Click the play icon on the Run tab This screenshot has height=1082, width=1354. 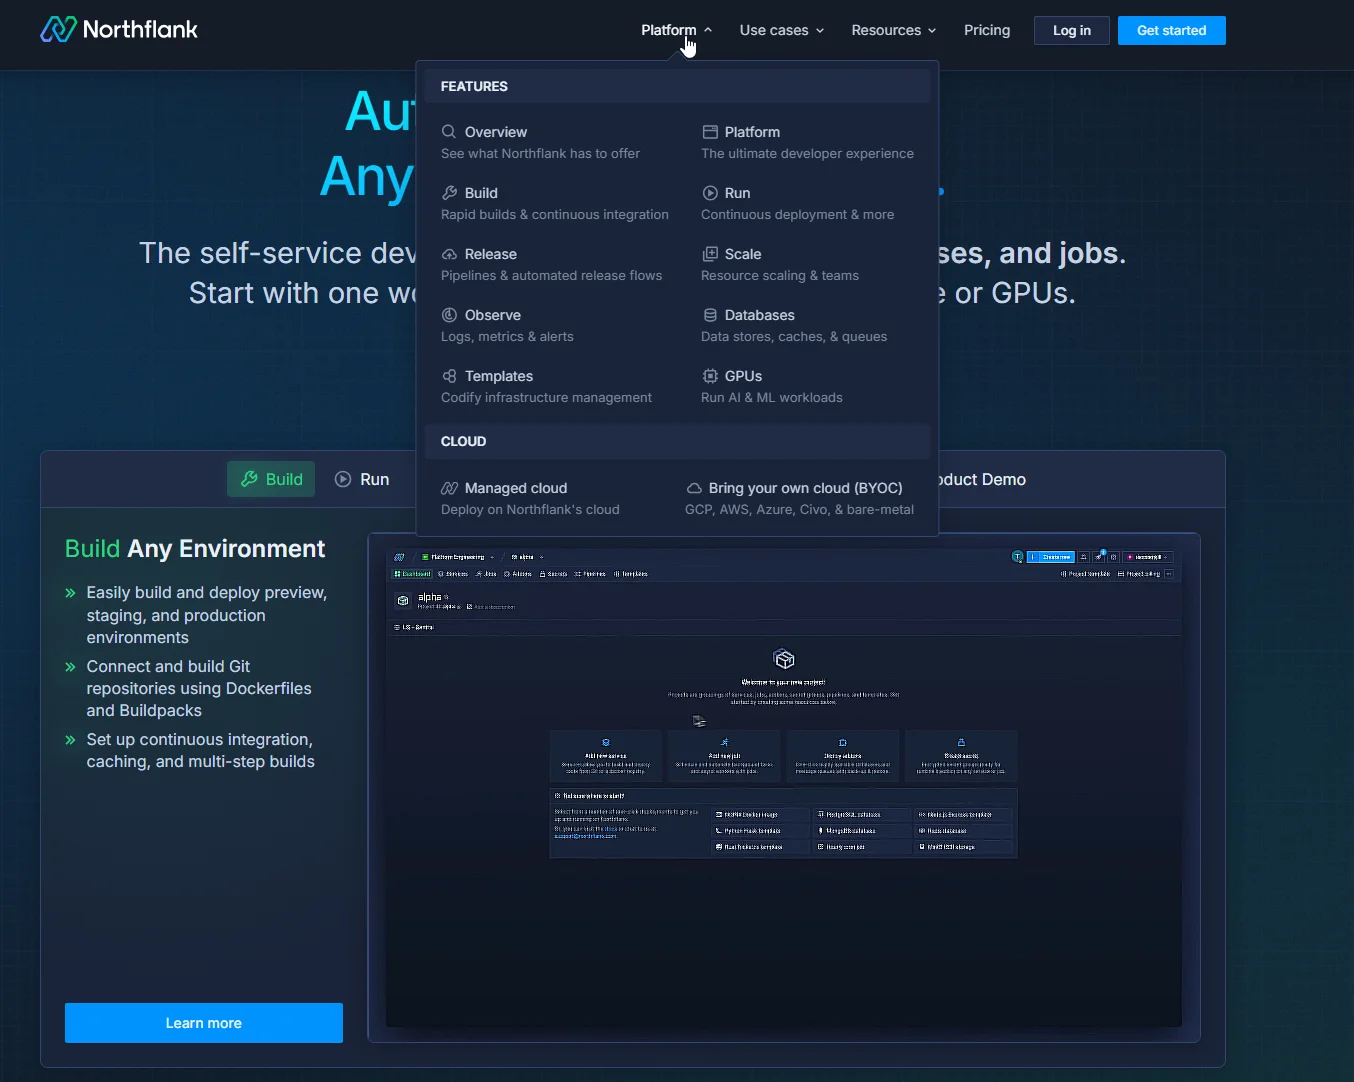[343, 479]
